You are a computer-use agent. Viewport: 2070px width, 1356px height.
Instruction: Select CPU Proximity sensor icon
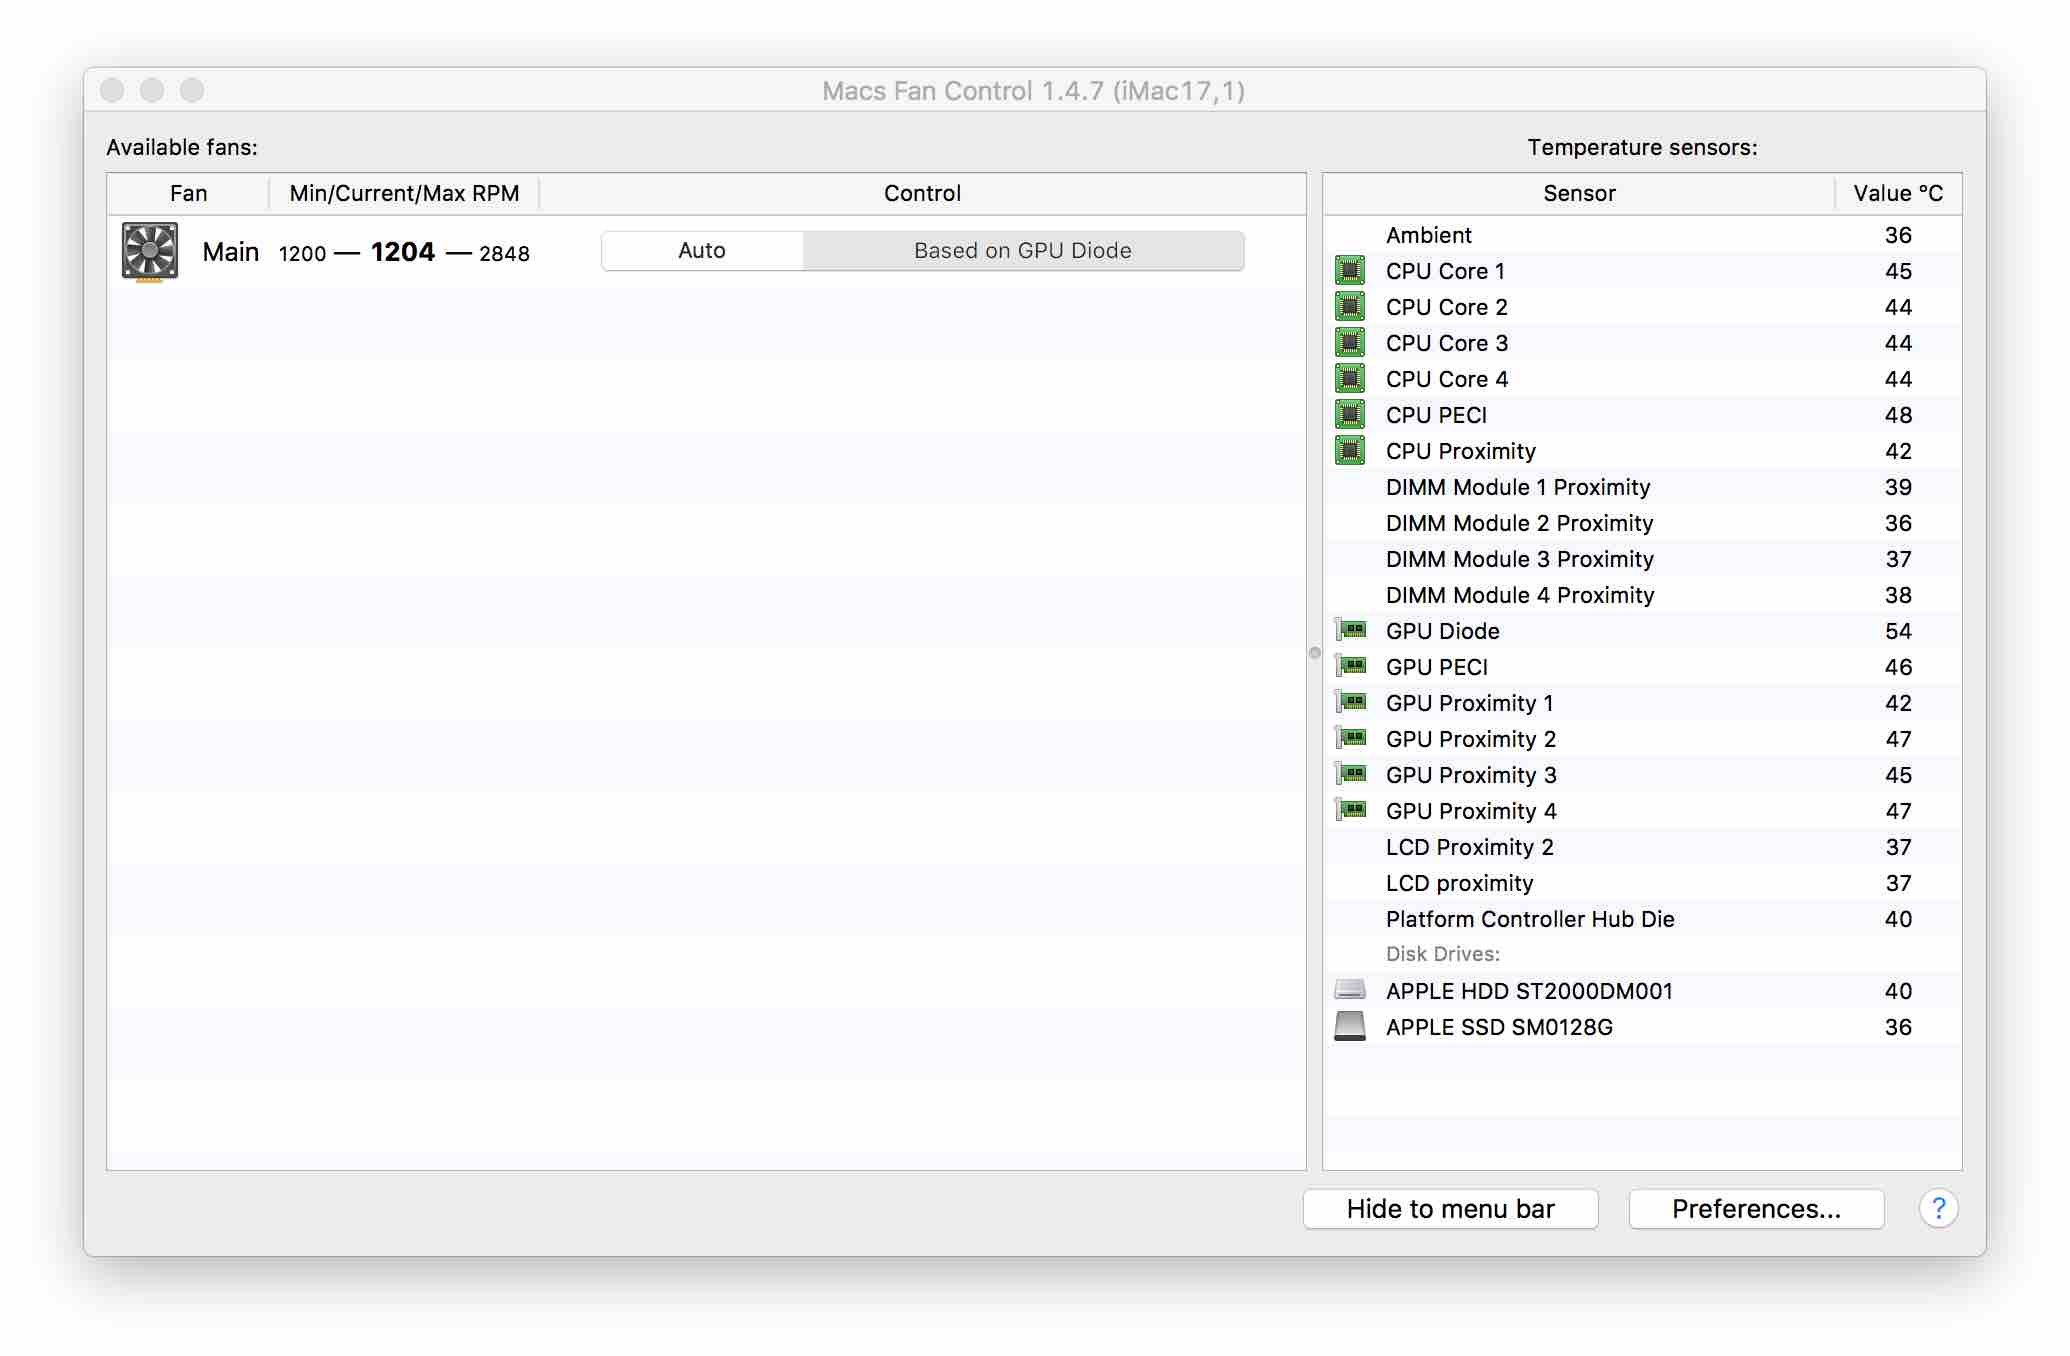point(1350,449)
